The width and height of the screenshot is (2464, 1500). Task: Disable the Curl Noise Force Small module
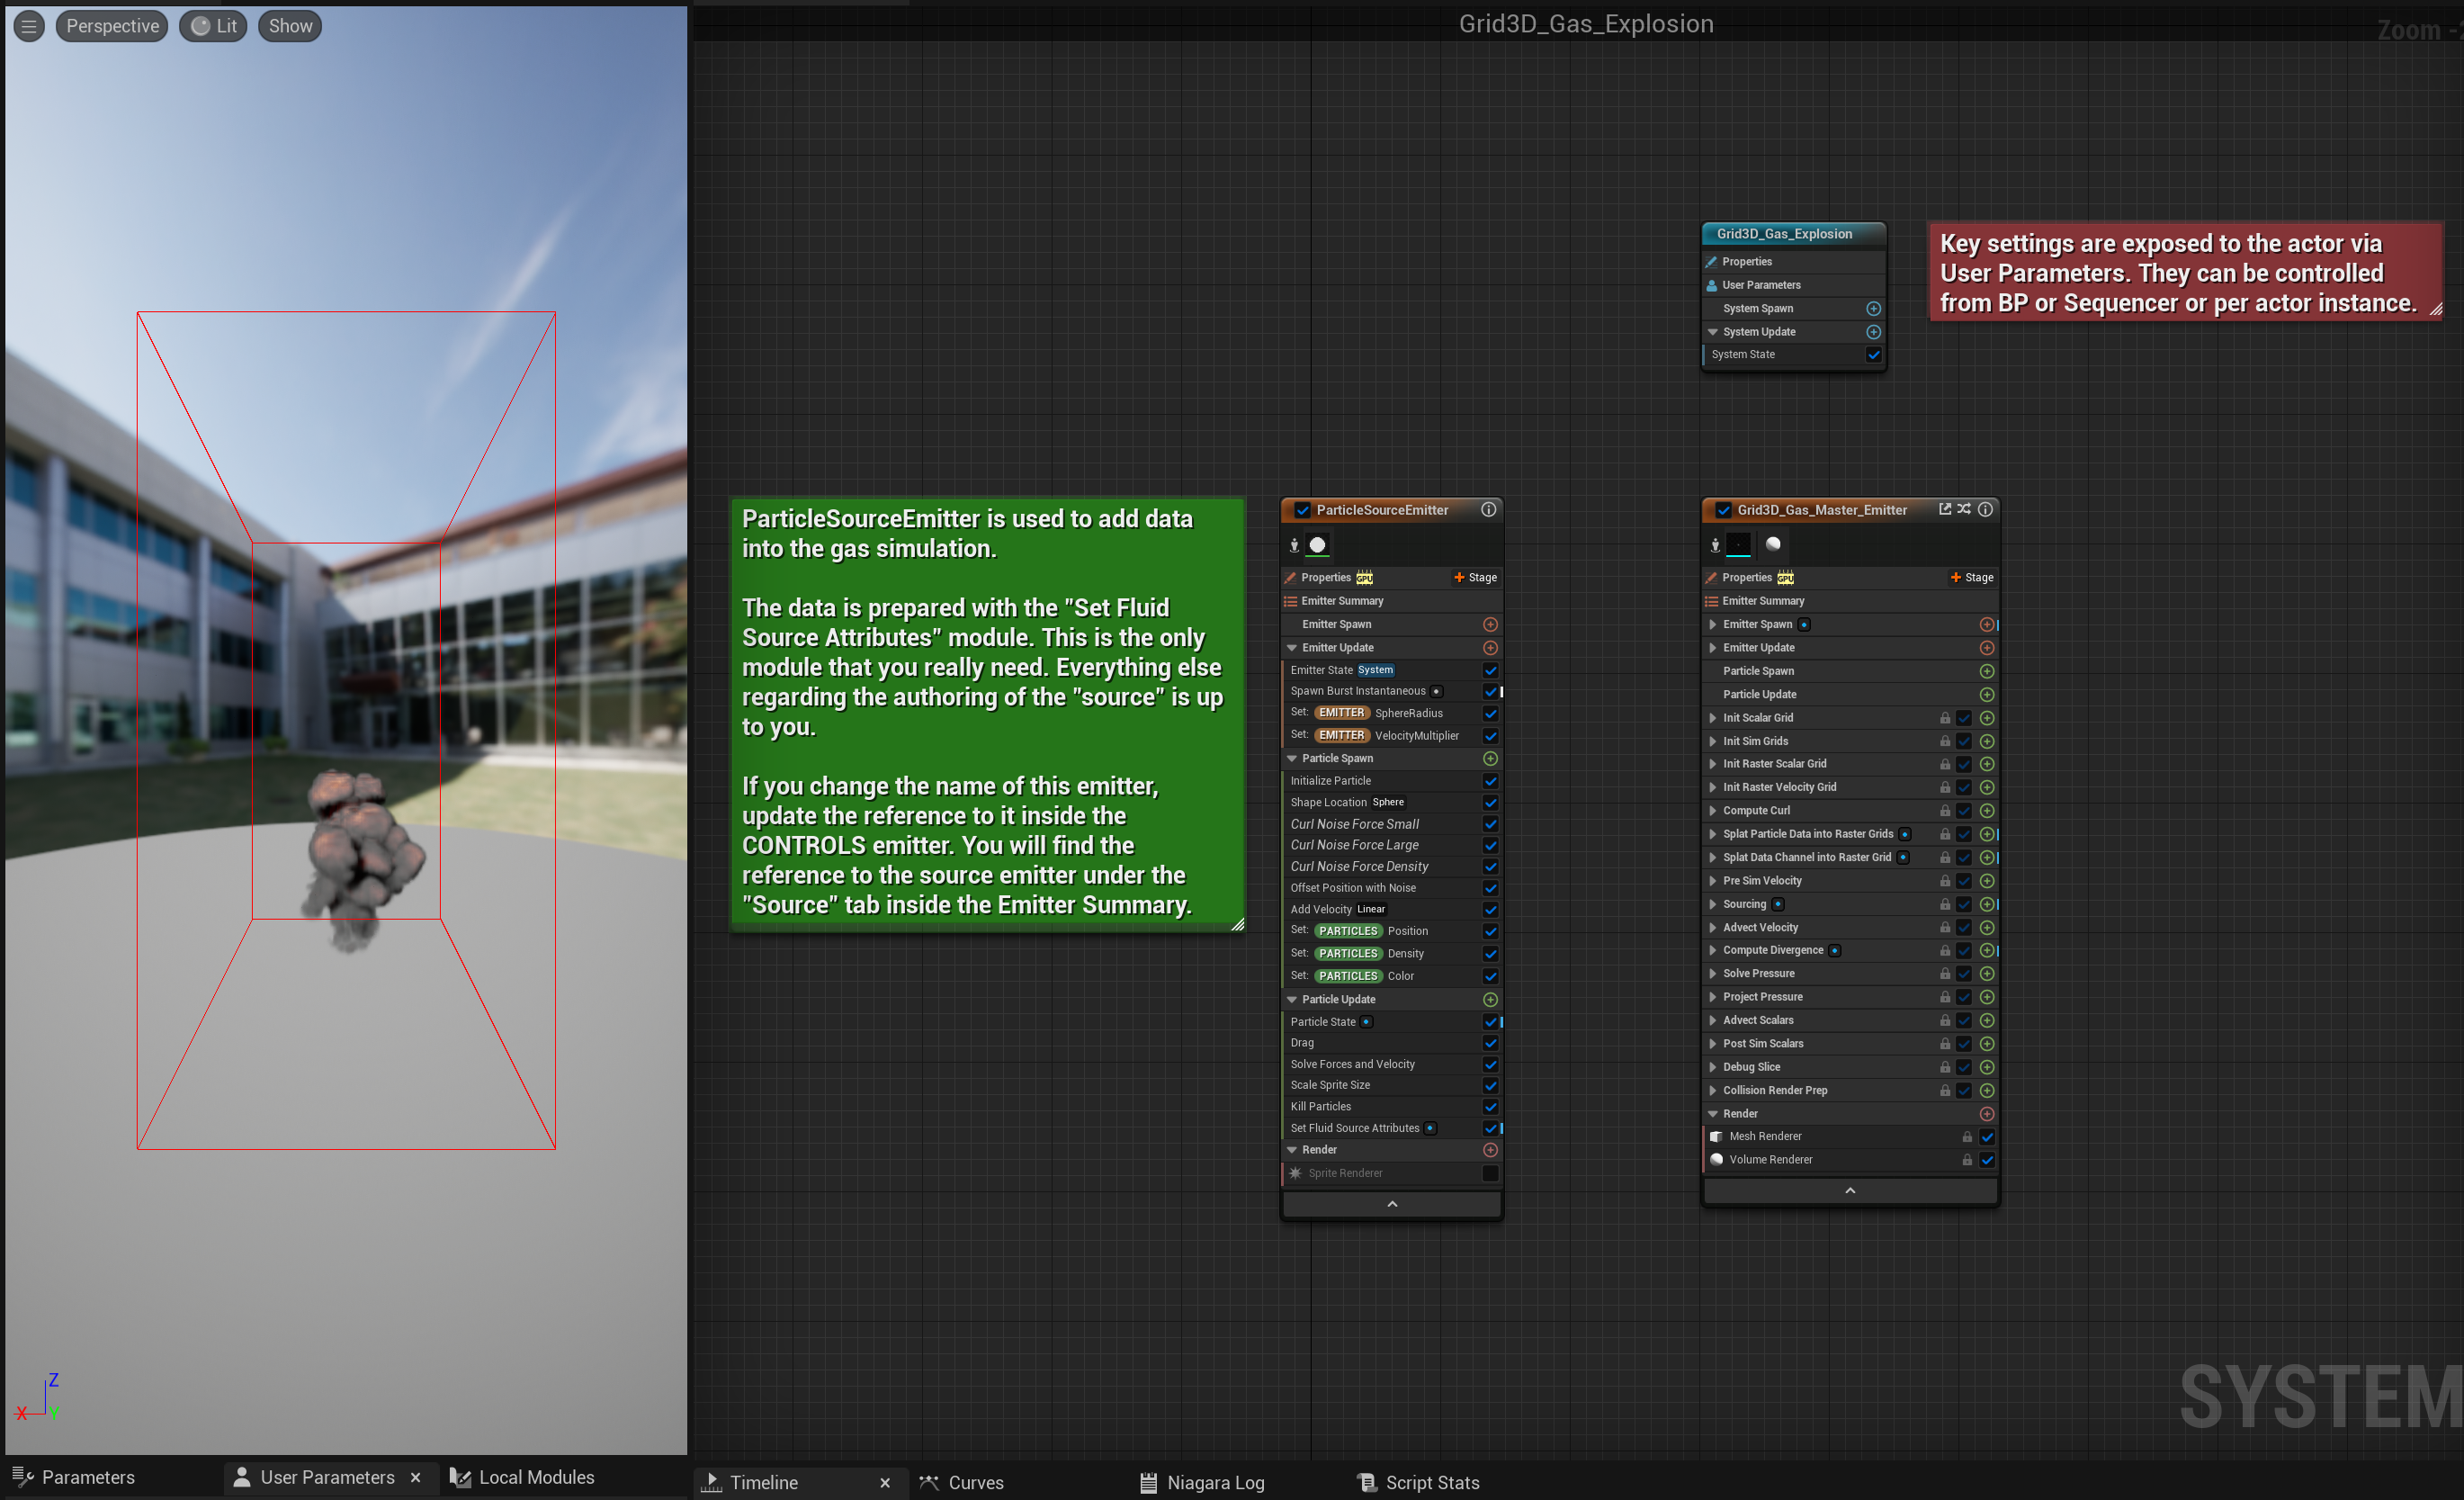[x=1490, y=824]
